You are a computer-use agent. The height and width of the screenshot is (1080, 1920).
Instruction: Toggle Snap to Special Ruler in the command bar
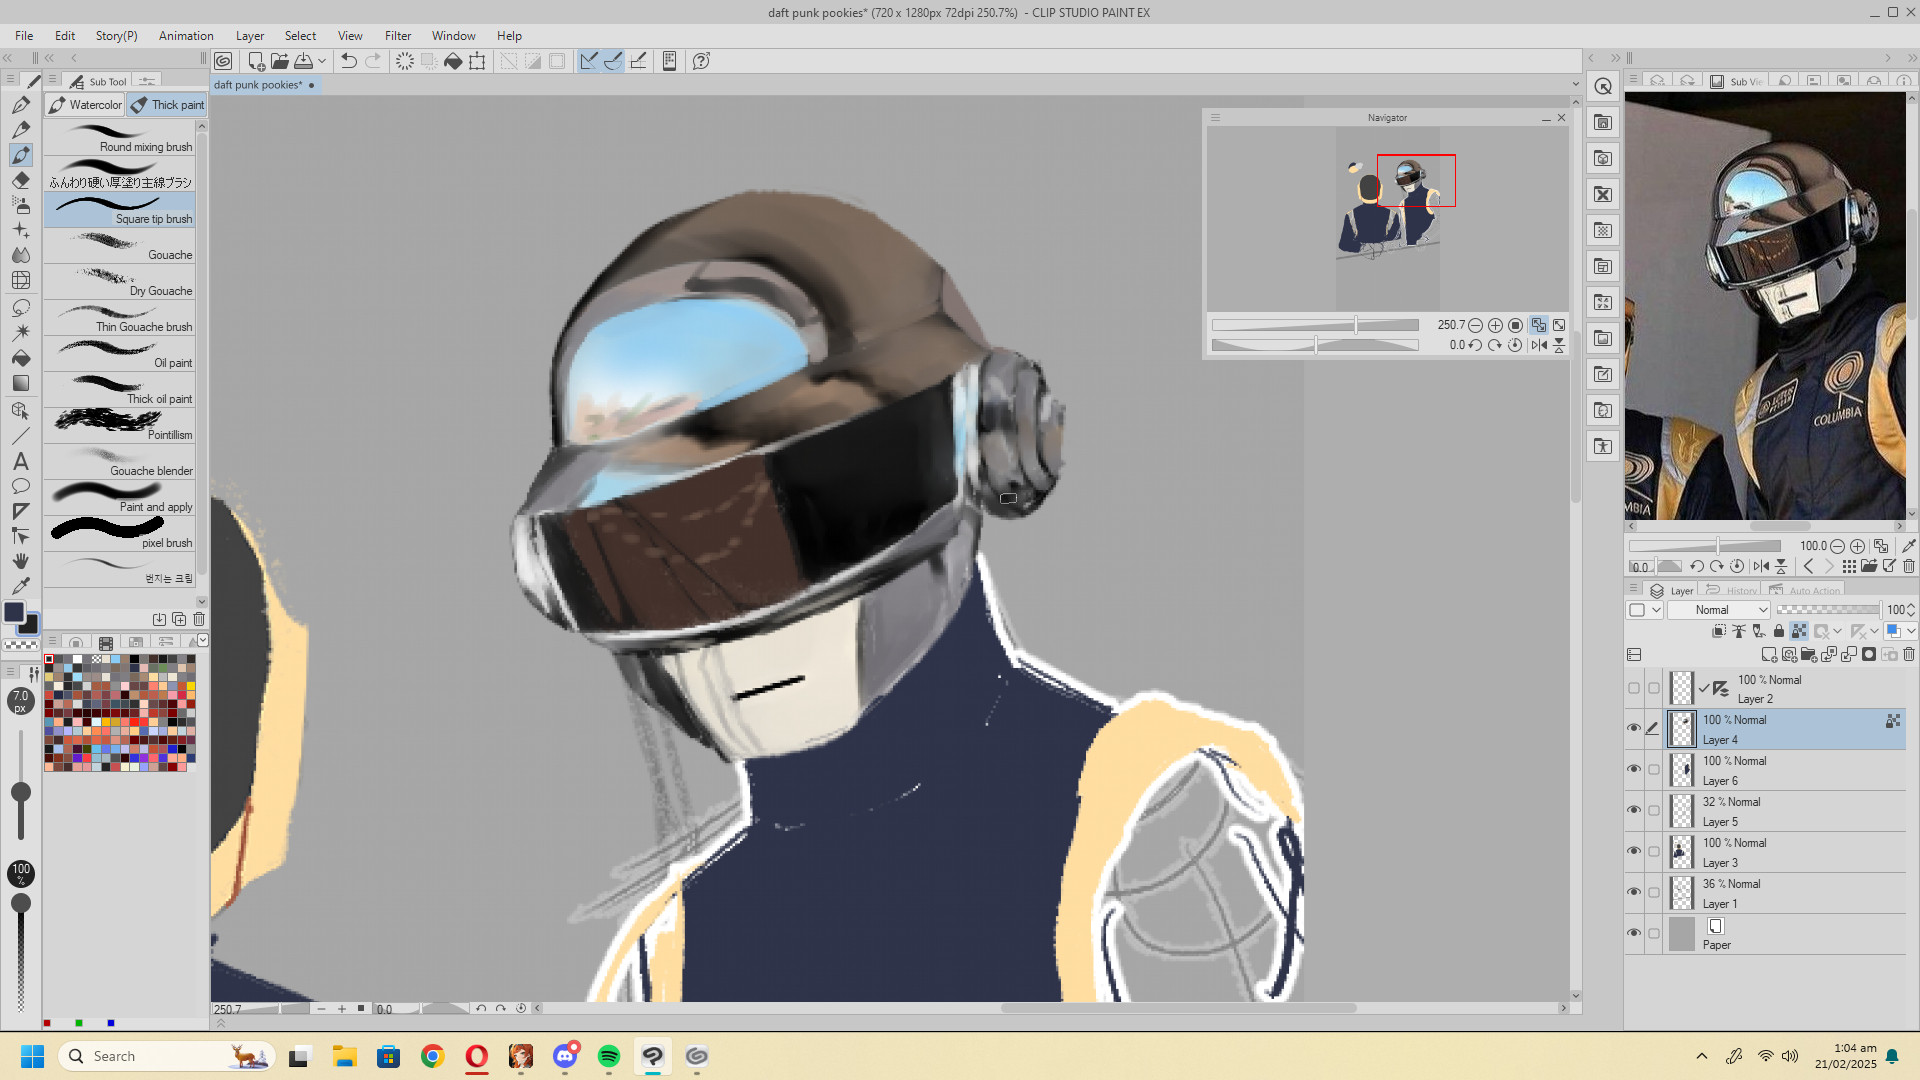613,61
